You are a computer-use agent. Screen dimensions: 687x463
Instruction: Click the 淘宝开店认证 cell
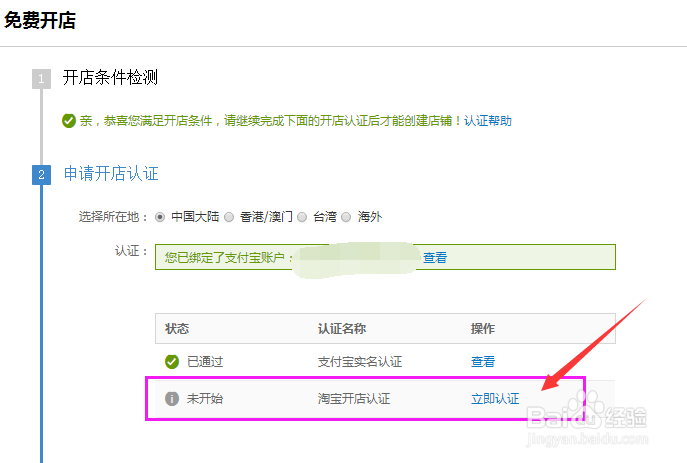[354, 399]
